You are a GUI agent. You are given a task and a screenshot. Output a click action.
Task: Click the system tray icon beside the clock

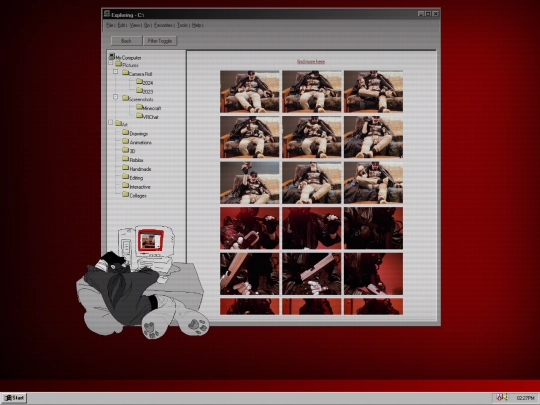point(502,397)
